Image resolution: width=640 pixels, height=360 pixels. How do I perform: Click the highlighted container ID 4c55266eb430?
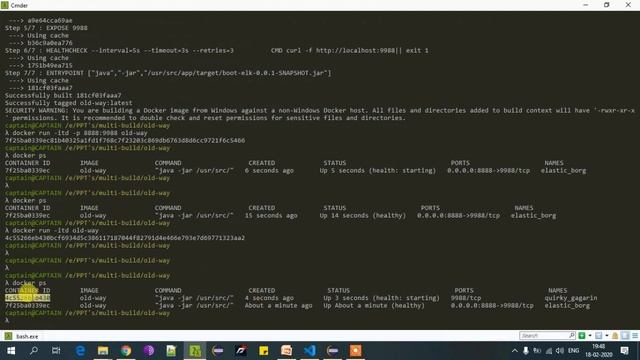click(27, 298)
